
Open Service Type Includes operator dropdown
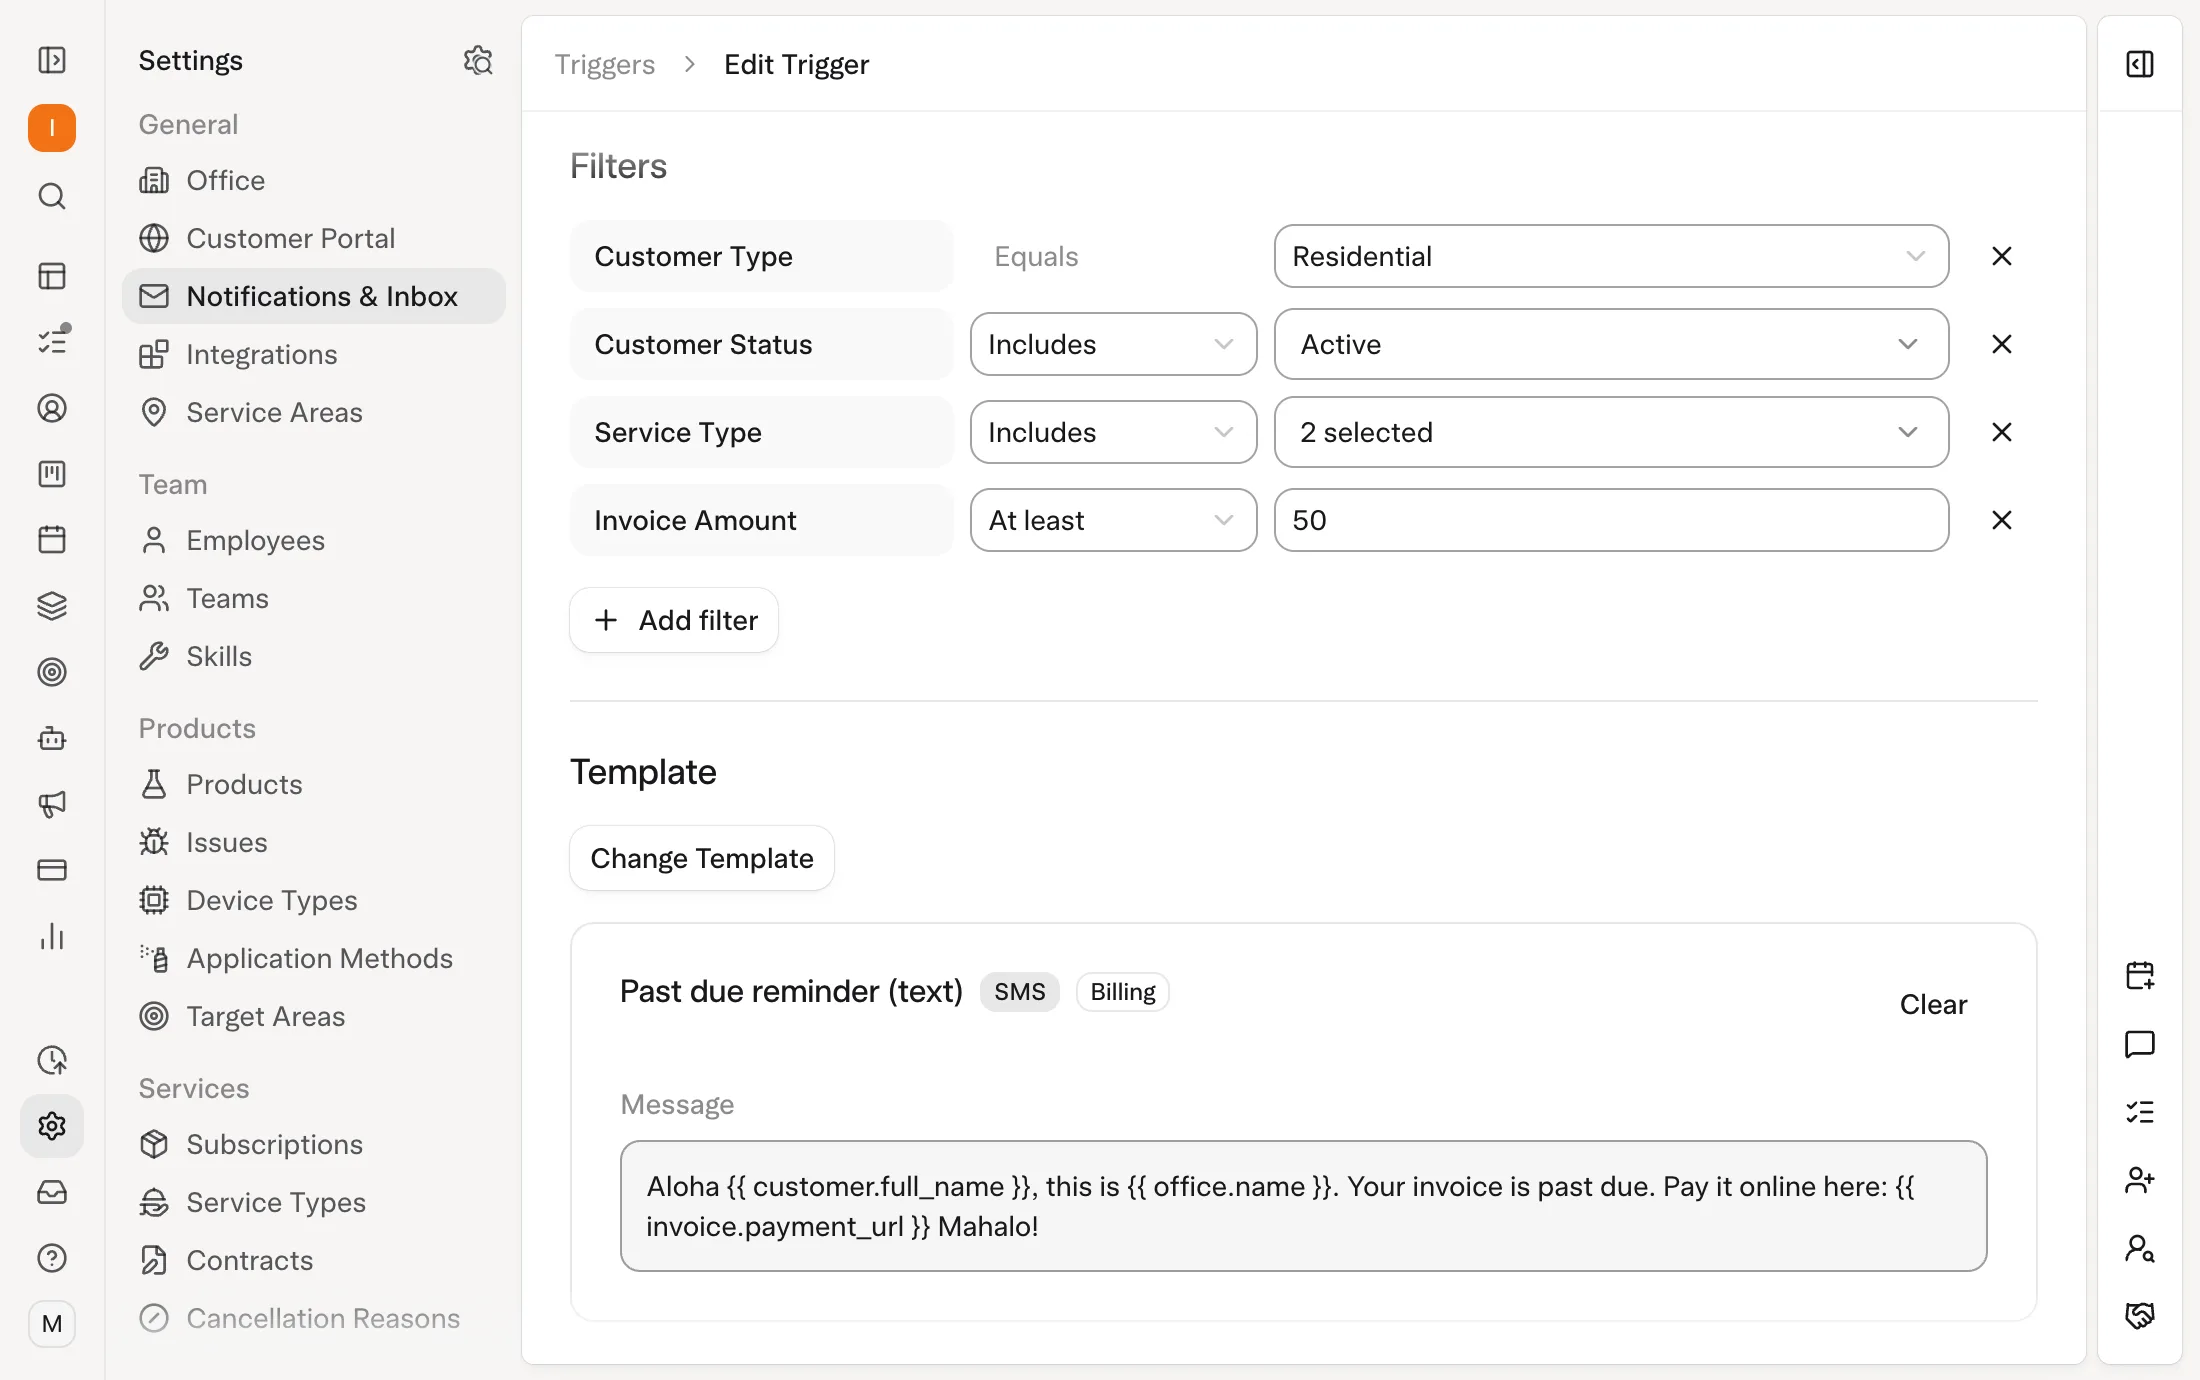tap(1113, 432)
